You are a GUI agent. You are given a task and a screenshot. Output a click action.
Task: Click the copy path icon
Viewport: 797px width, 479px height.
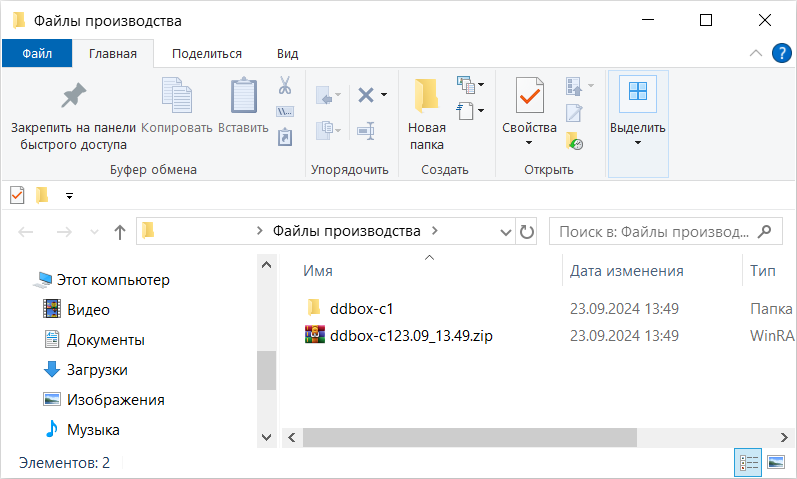(285, 111)
